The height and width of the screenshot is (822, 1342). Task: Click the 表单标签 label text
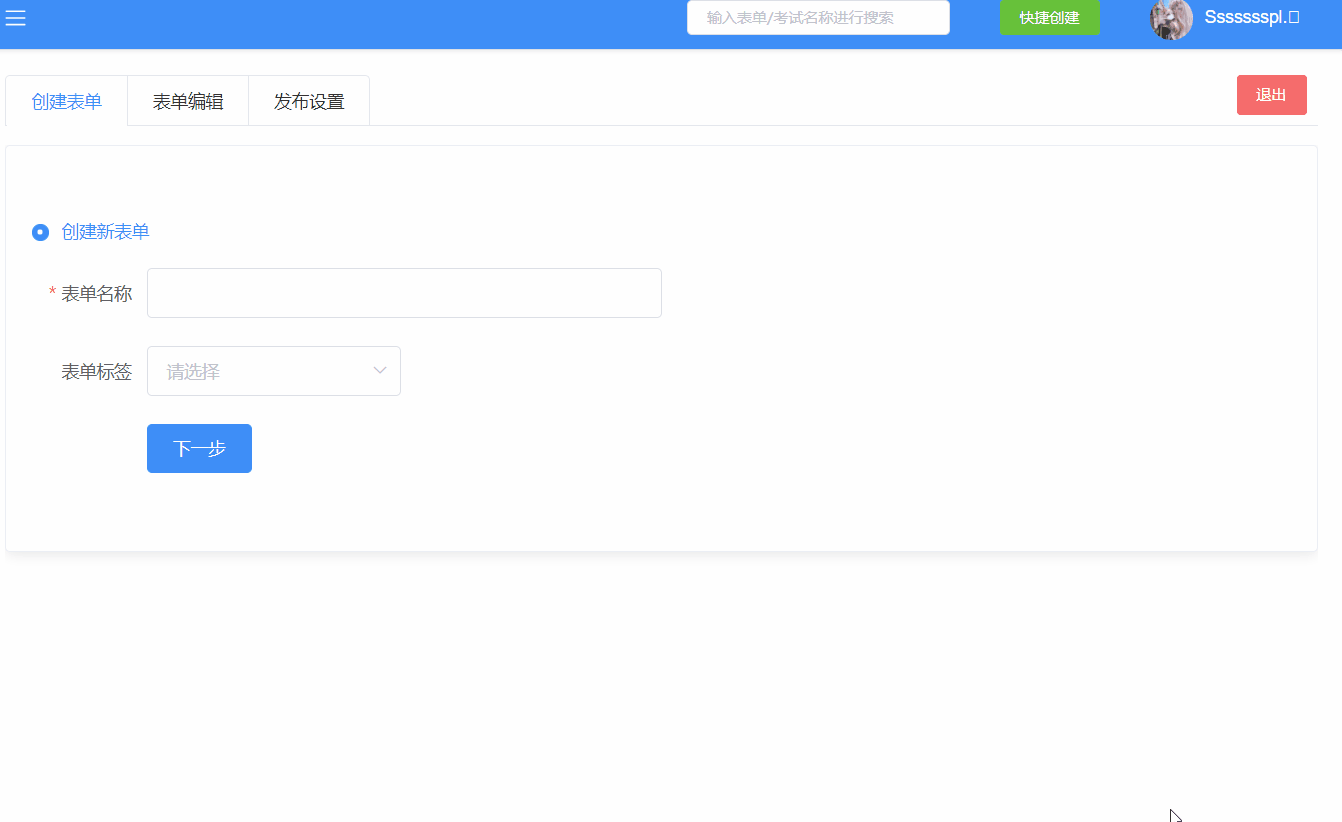point(97,371)
